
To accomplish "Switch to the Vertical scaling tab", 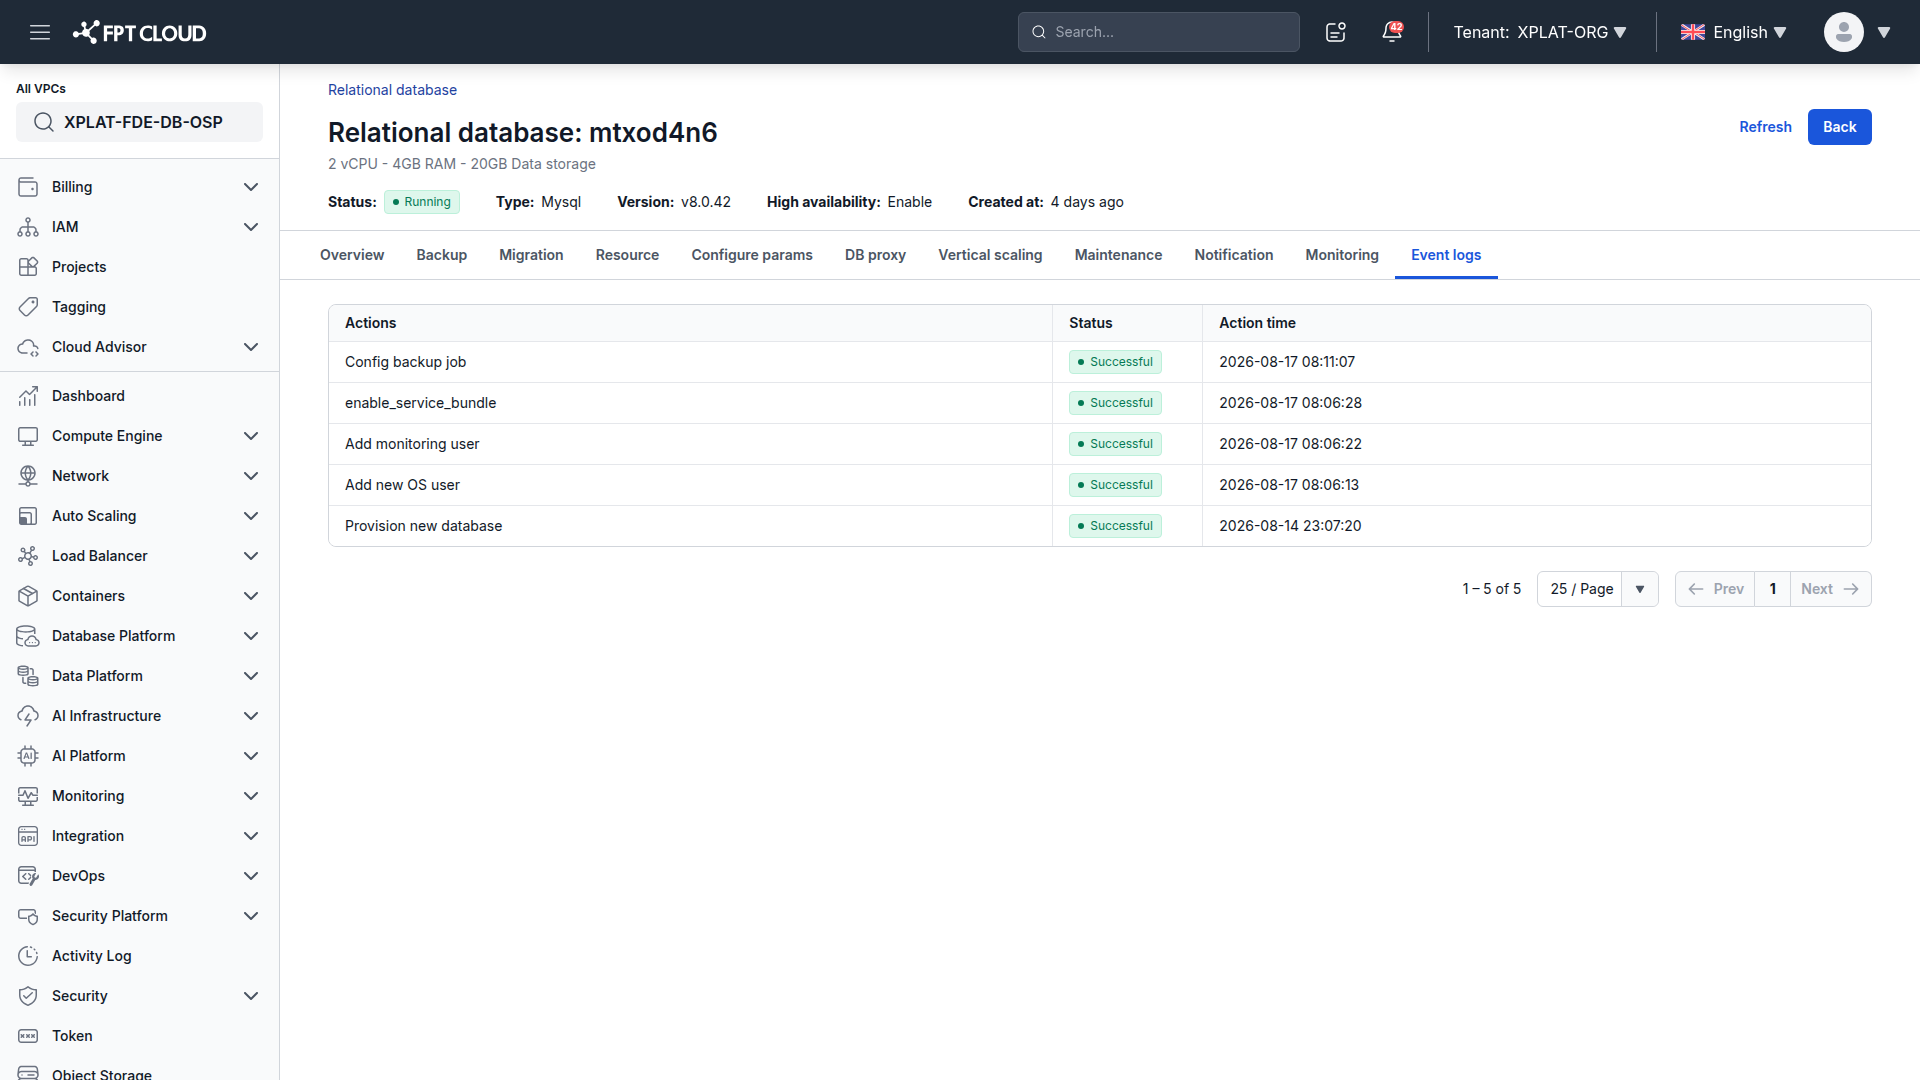I will 990,255.
